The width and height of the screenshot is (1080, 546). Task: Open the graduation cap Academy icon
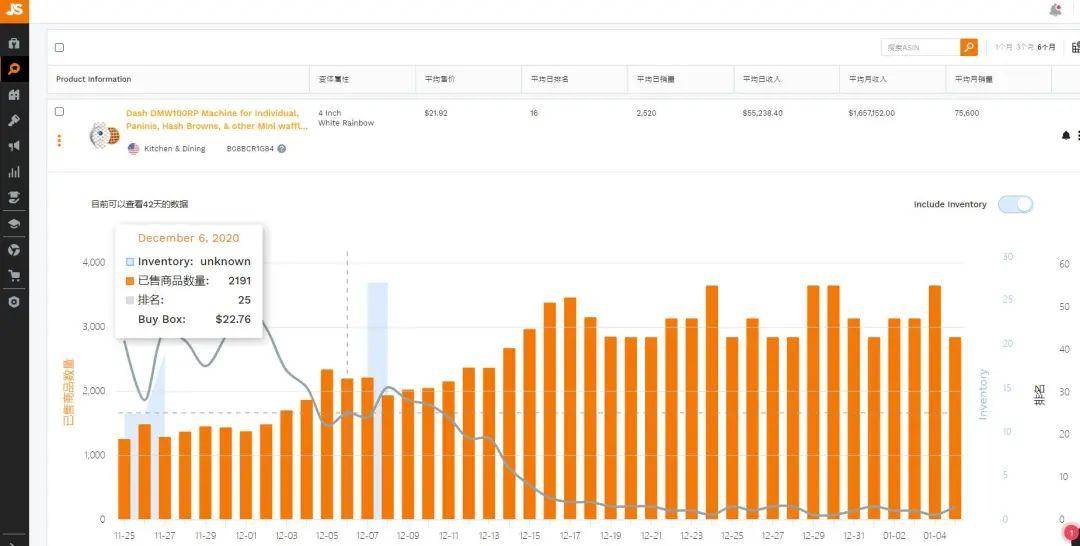point(14,224)
